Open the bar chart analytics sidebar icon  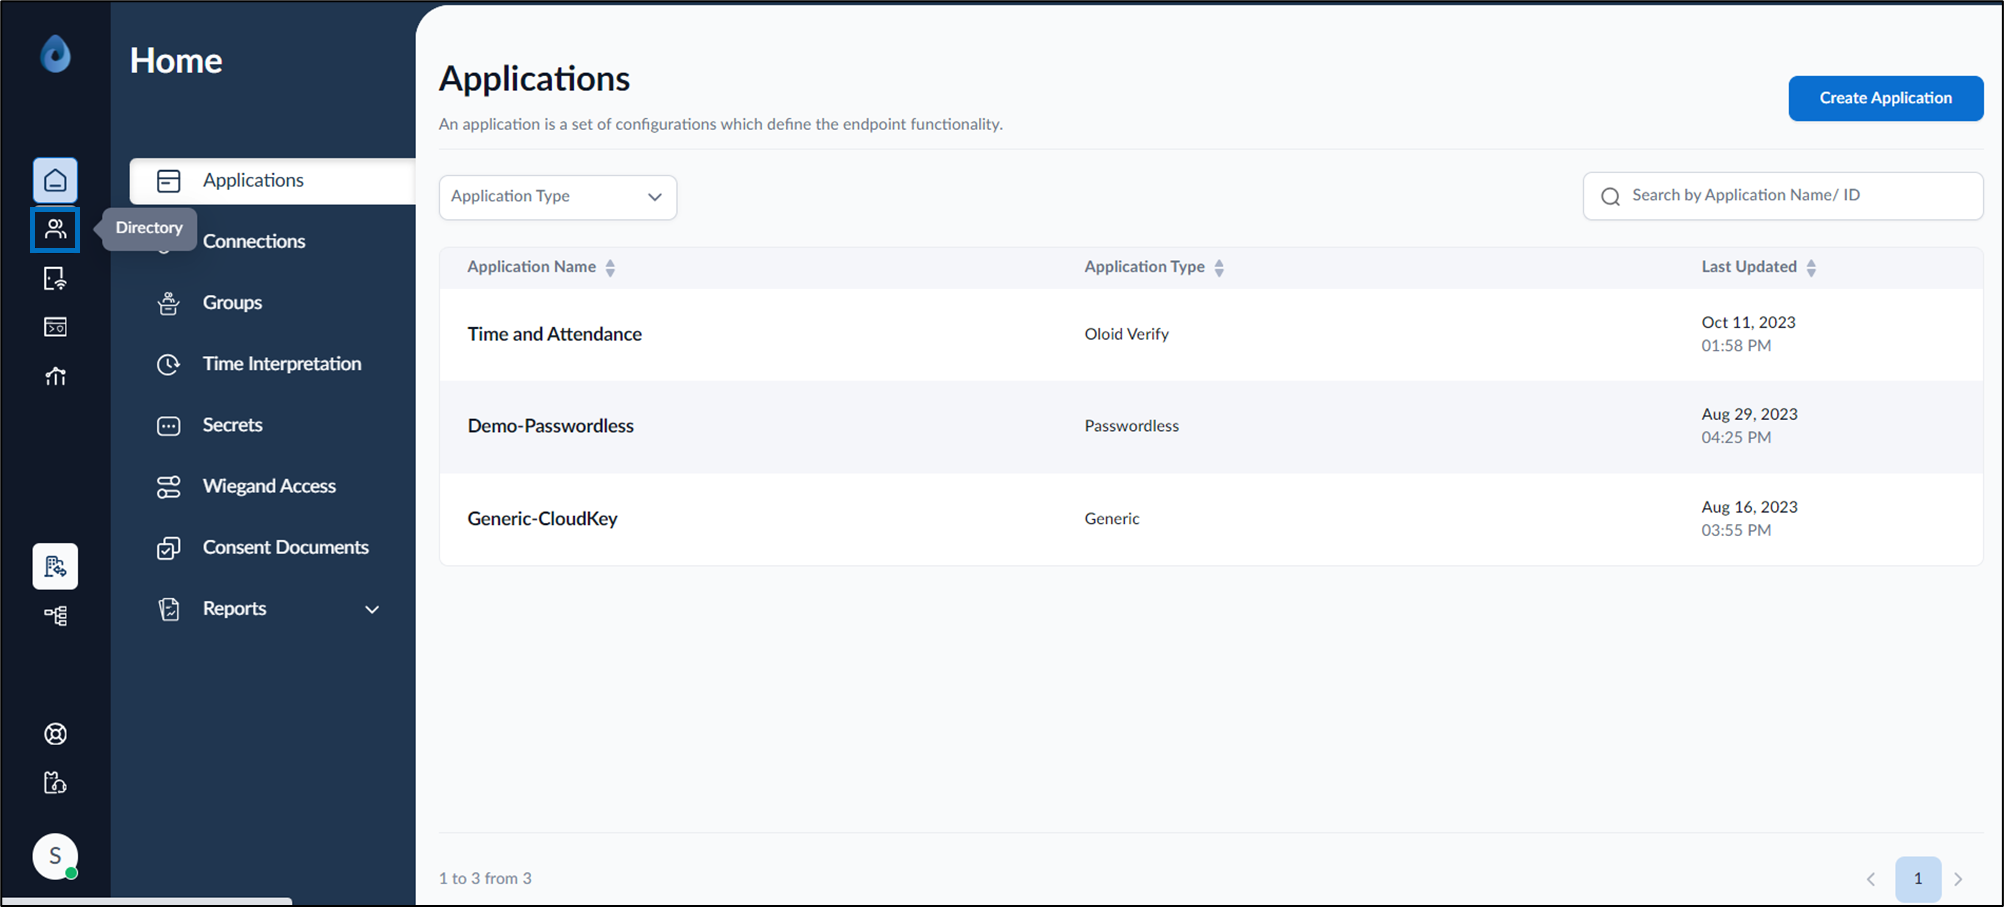point(55,376)
